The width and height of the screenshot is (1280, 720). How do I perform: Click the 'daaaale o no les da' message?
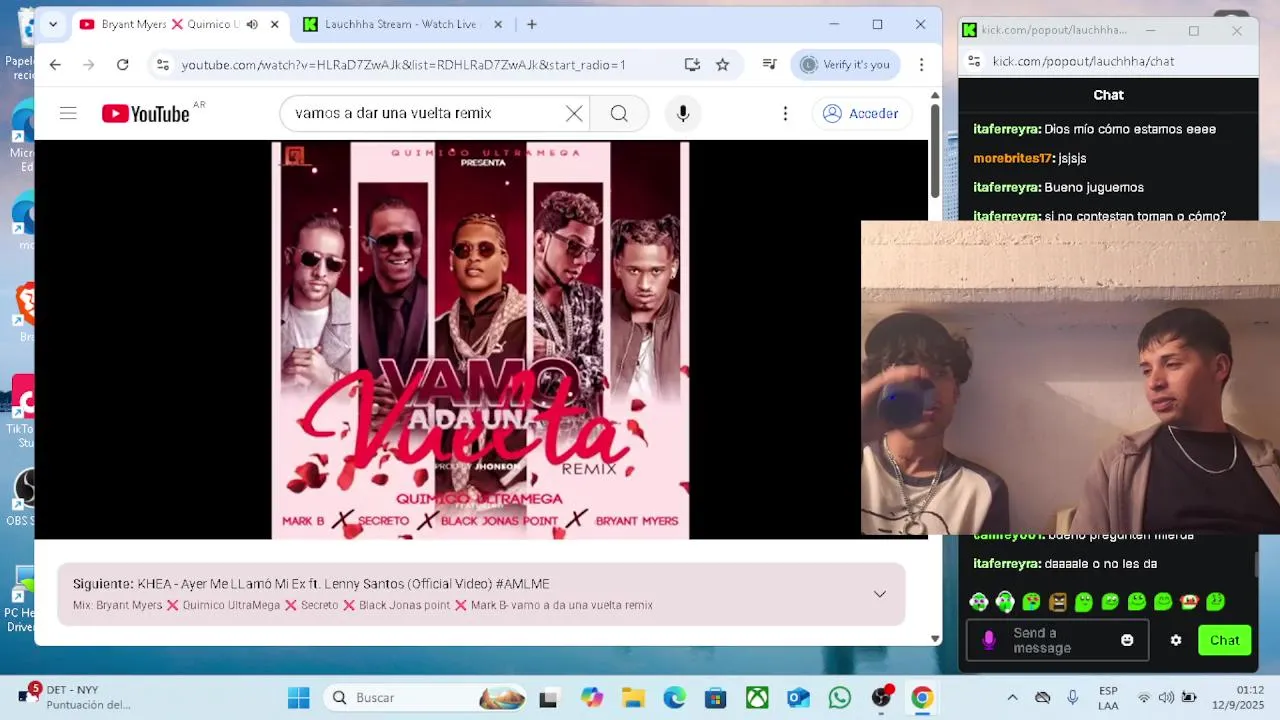[x=1100, y=564]
